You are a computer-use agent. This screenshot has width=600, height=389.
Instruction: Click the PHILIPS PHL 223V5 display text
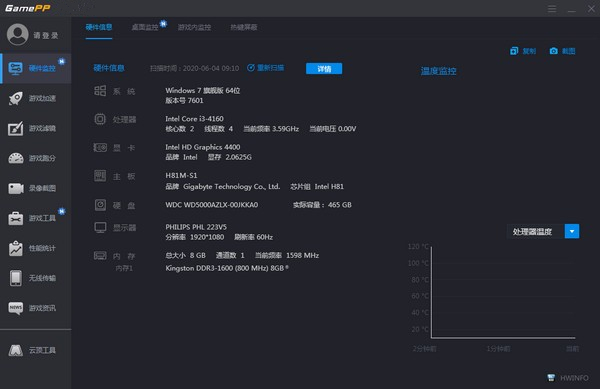click(196, 227)
